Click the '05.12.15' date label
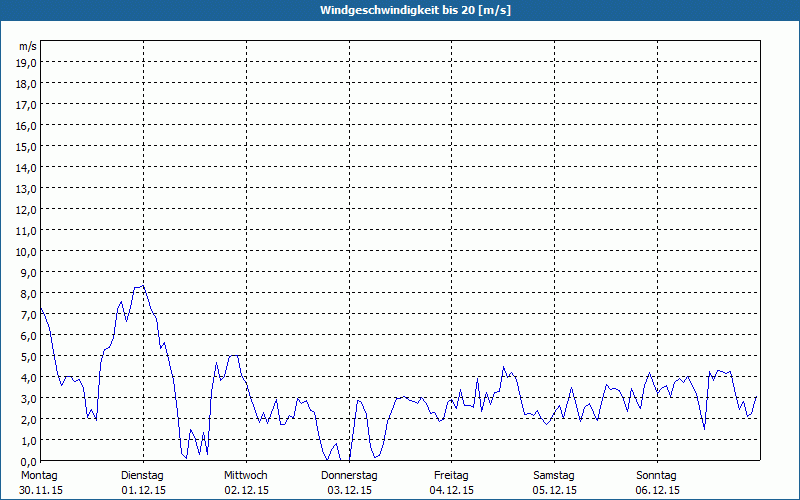The height and width of the screenshot is (500, 800). tap(555, 490)
